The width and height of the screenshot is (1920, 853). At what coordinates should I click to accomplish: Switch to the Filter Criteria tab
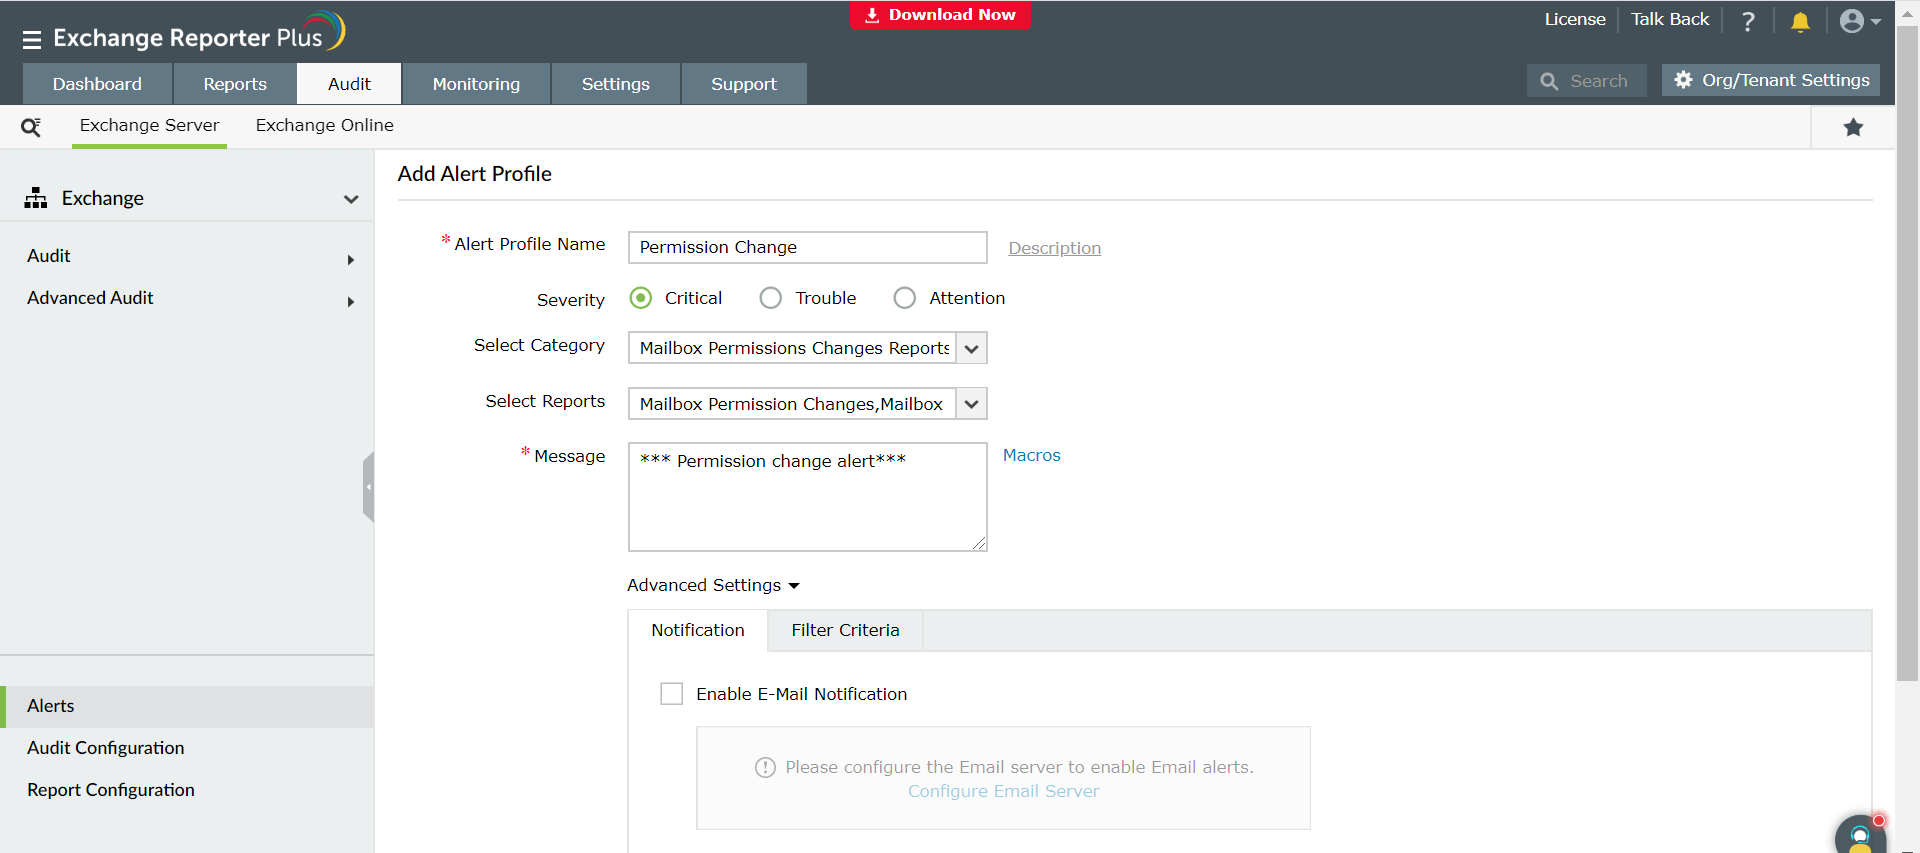[x=845, y=630]
